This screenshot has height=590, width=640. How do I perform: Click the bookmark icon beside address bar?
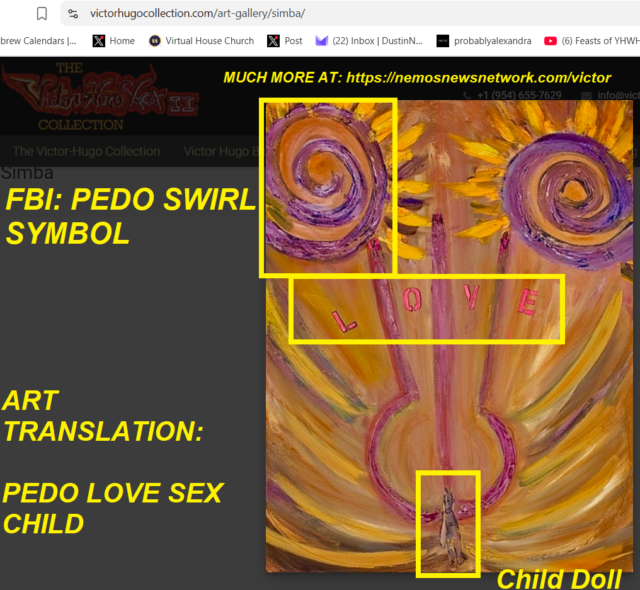point(42,13)
